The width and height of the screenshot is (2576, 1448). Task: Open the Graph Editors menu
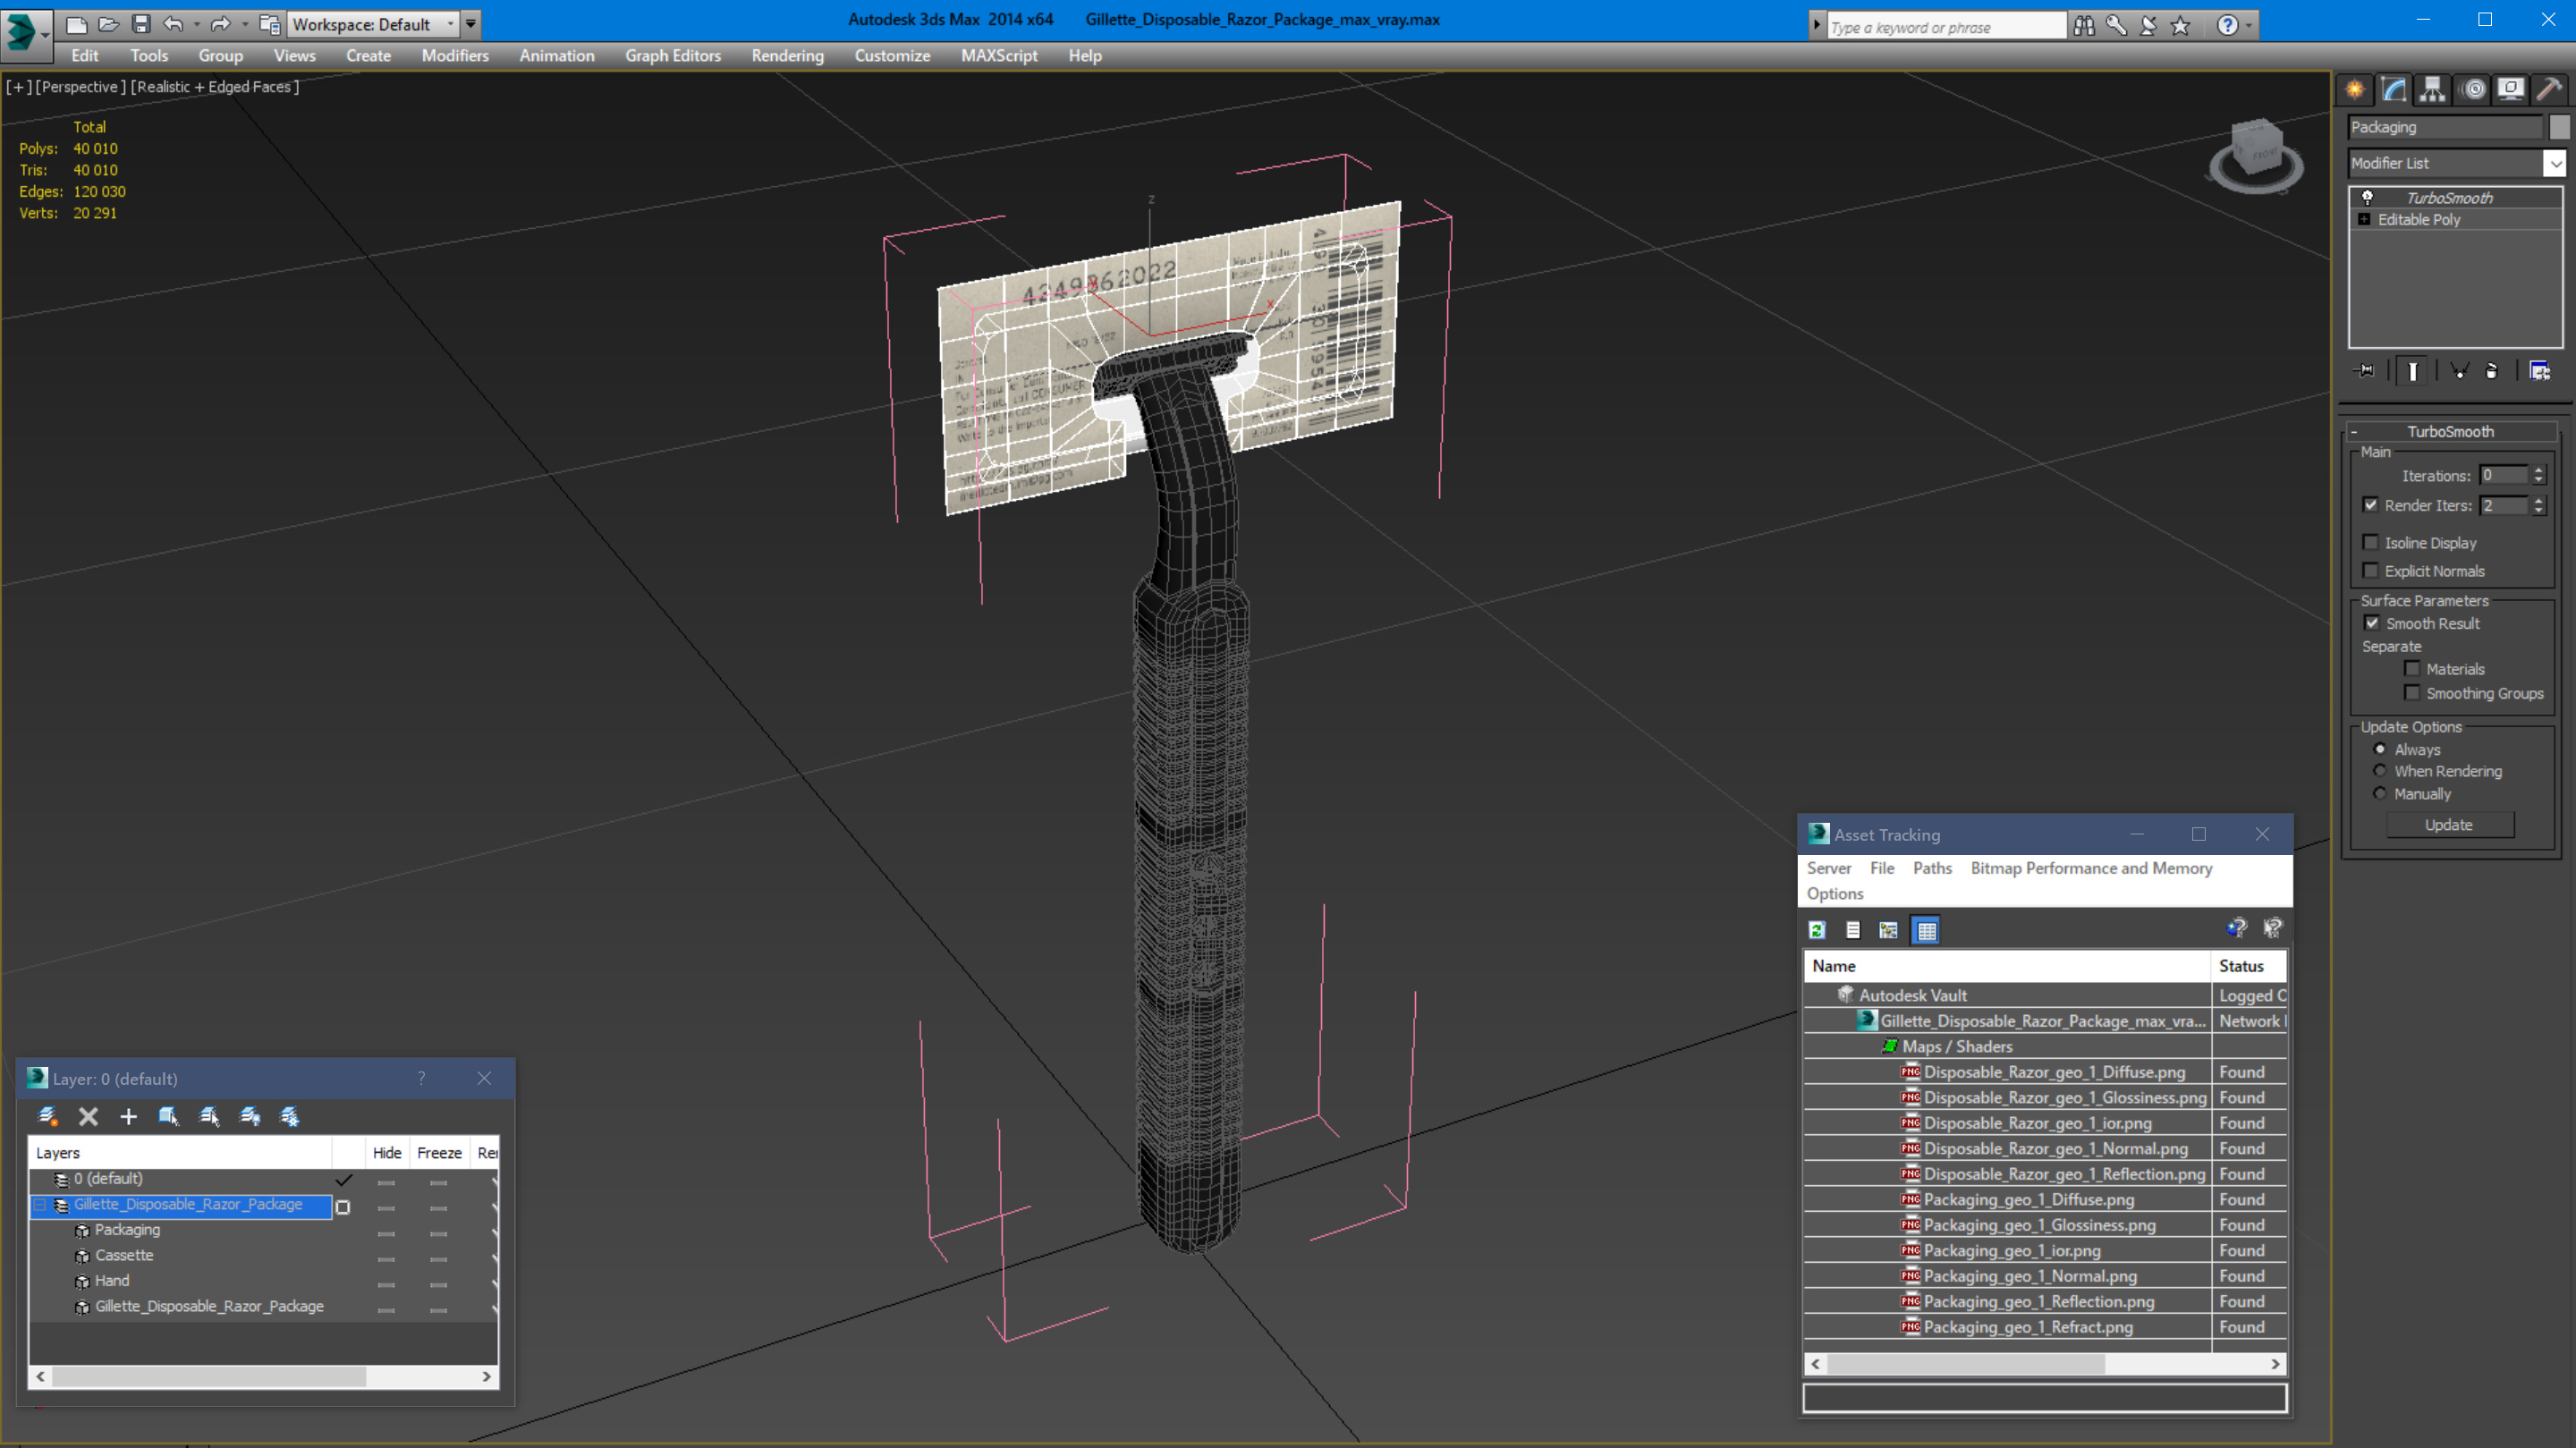673,56
